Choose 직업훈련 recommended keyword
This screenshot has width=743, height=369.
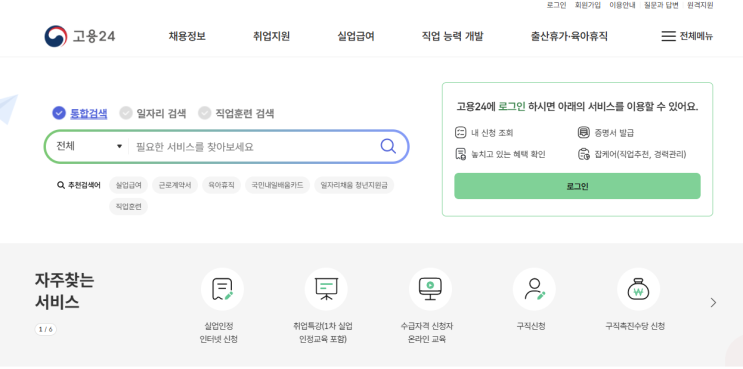point(128,207)
